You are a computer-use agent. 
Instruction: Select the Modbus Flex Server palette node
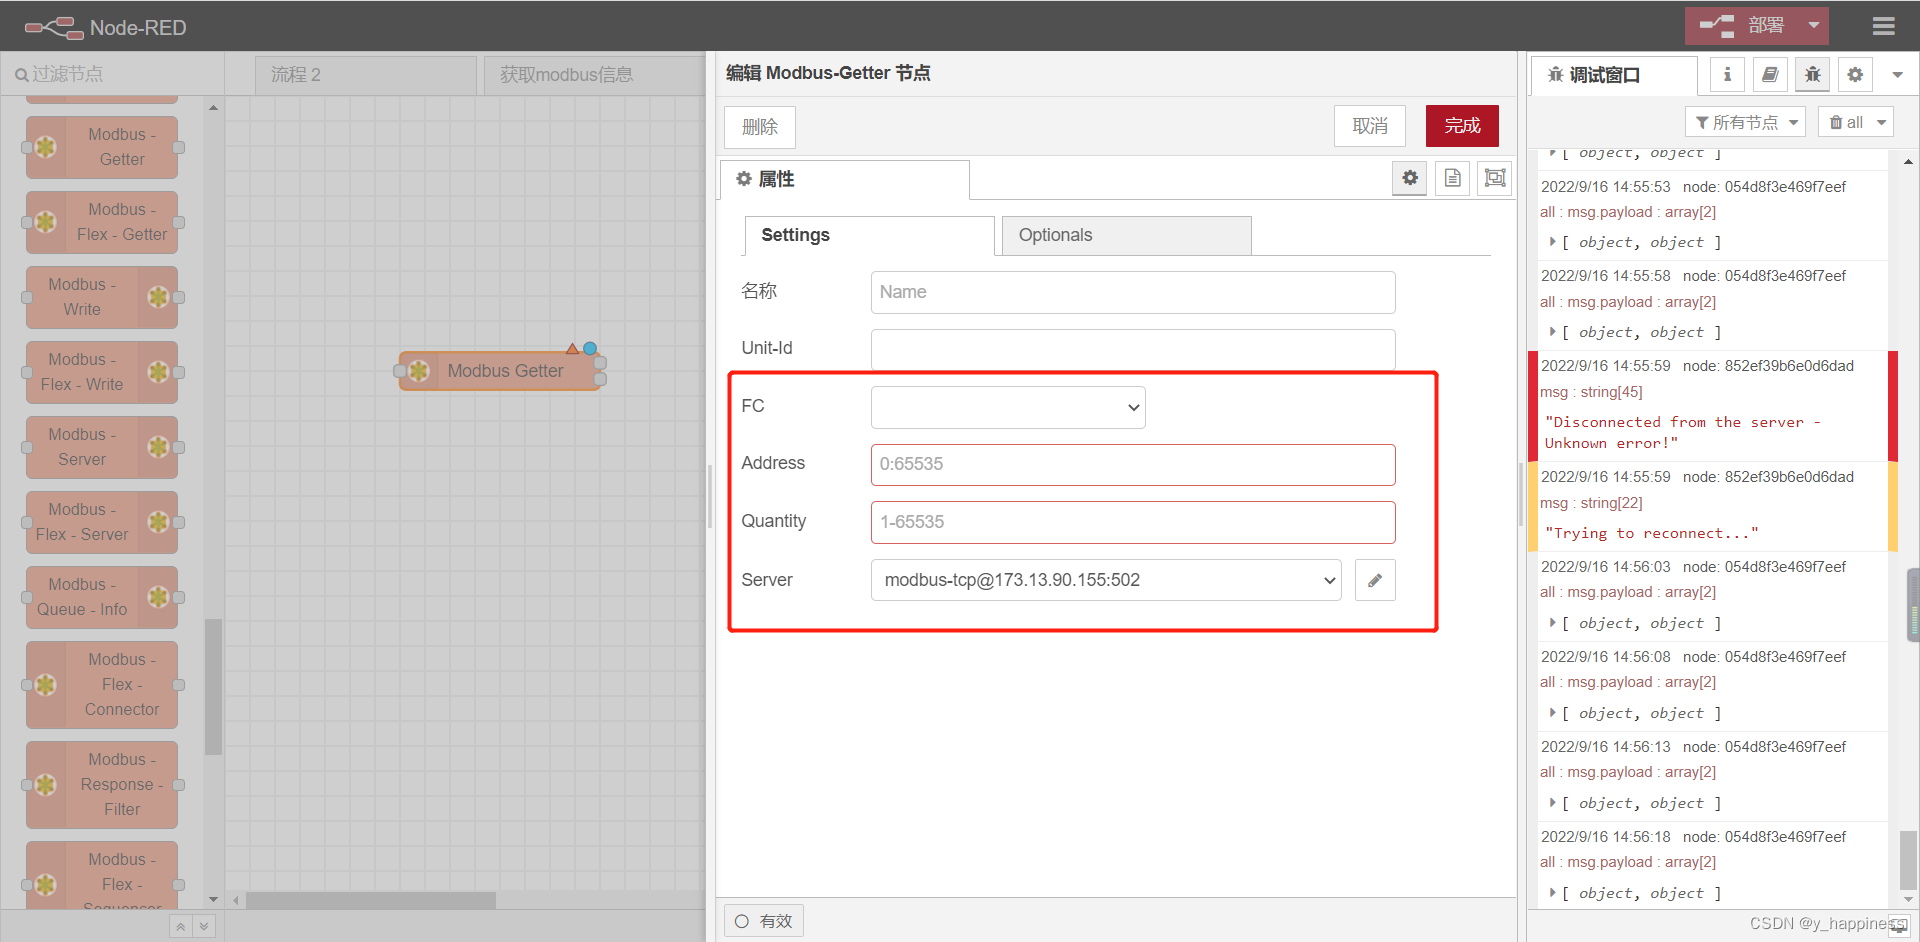point(102,522)
